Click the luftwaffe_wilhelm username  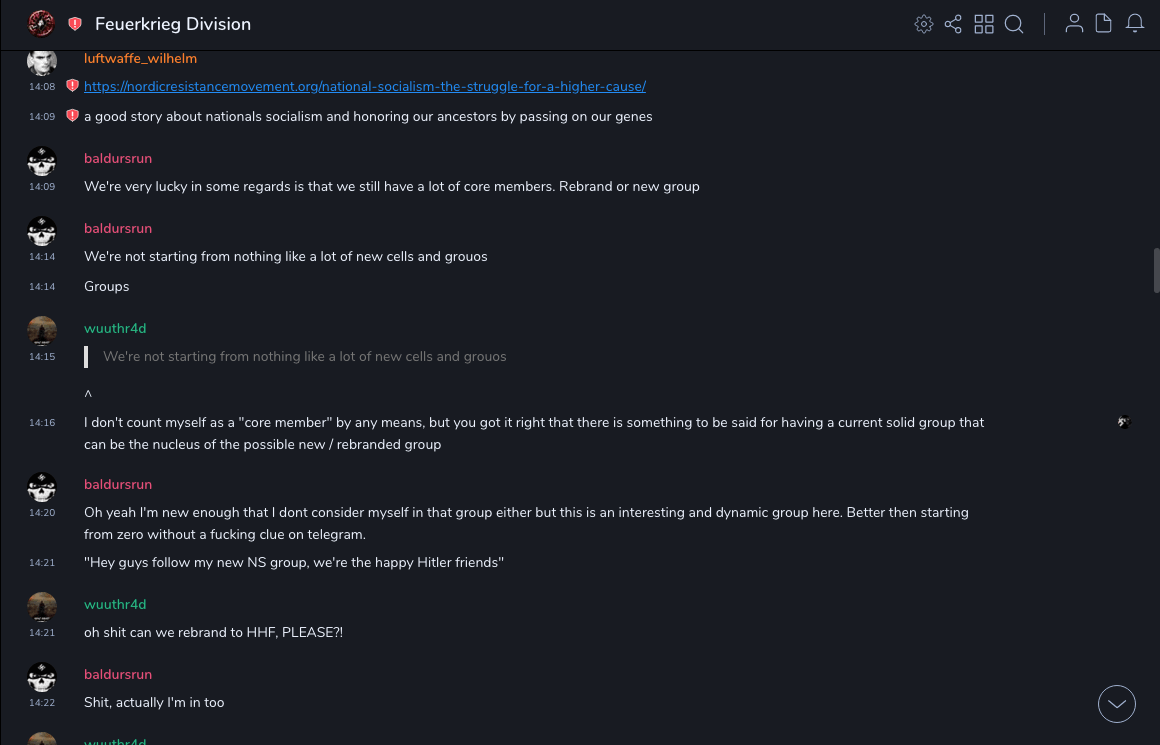click(x=140, y=59)
